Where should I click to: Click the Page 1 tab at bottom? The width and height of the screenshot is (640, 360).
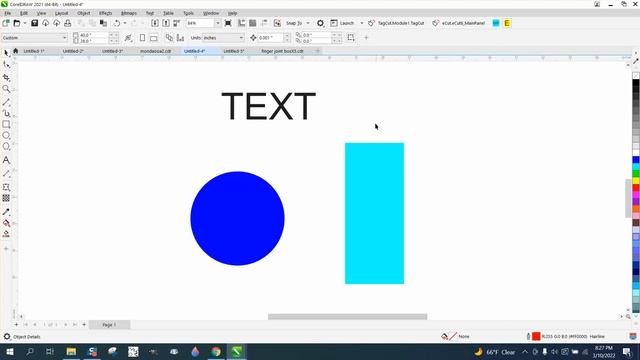click(109, 325)
